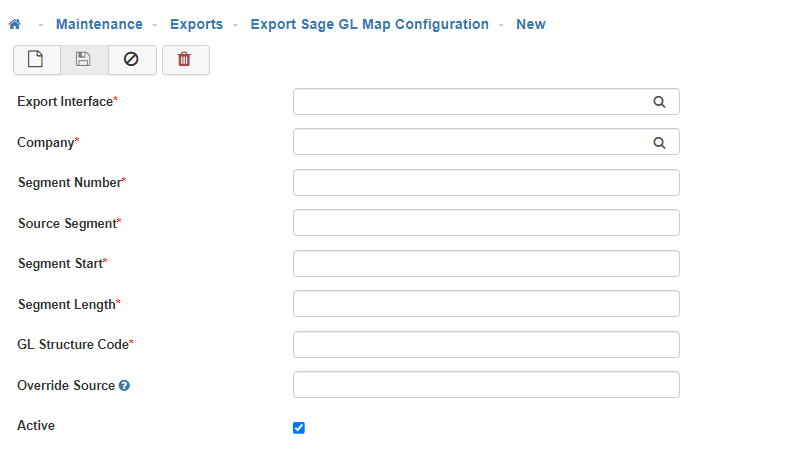The image size is (810, 454).
Task: Click the Save floppy disk icon
Action: [x=84, y=59]
